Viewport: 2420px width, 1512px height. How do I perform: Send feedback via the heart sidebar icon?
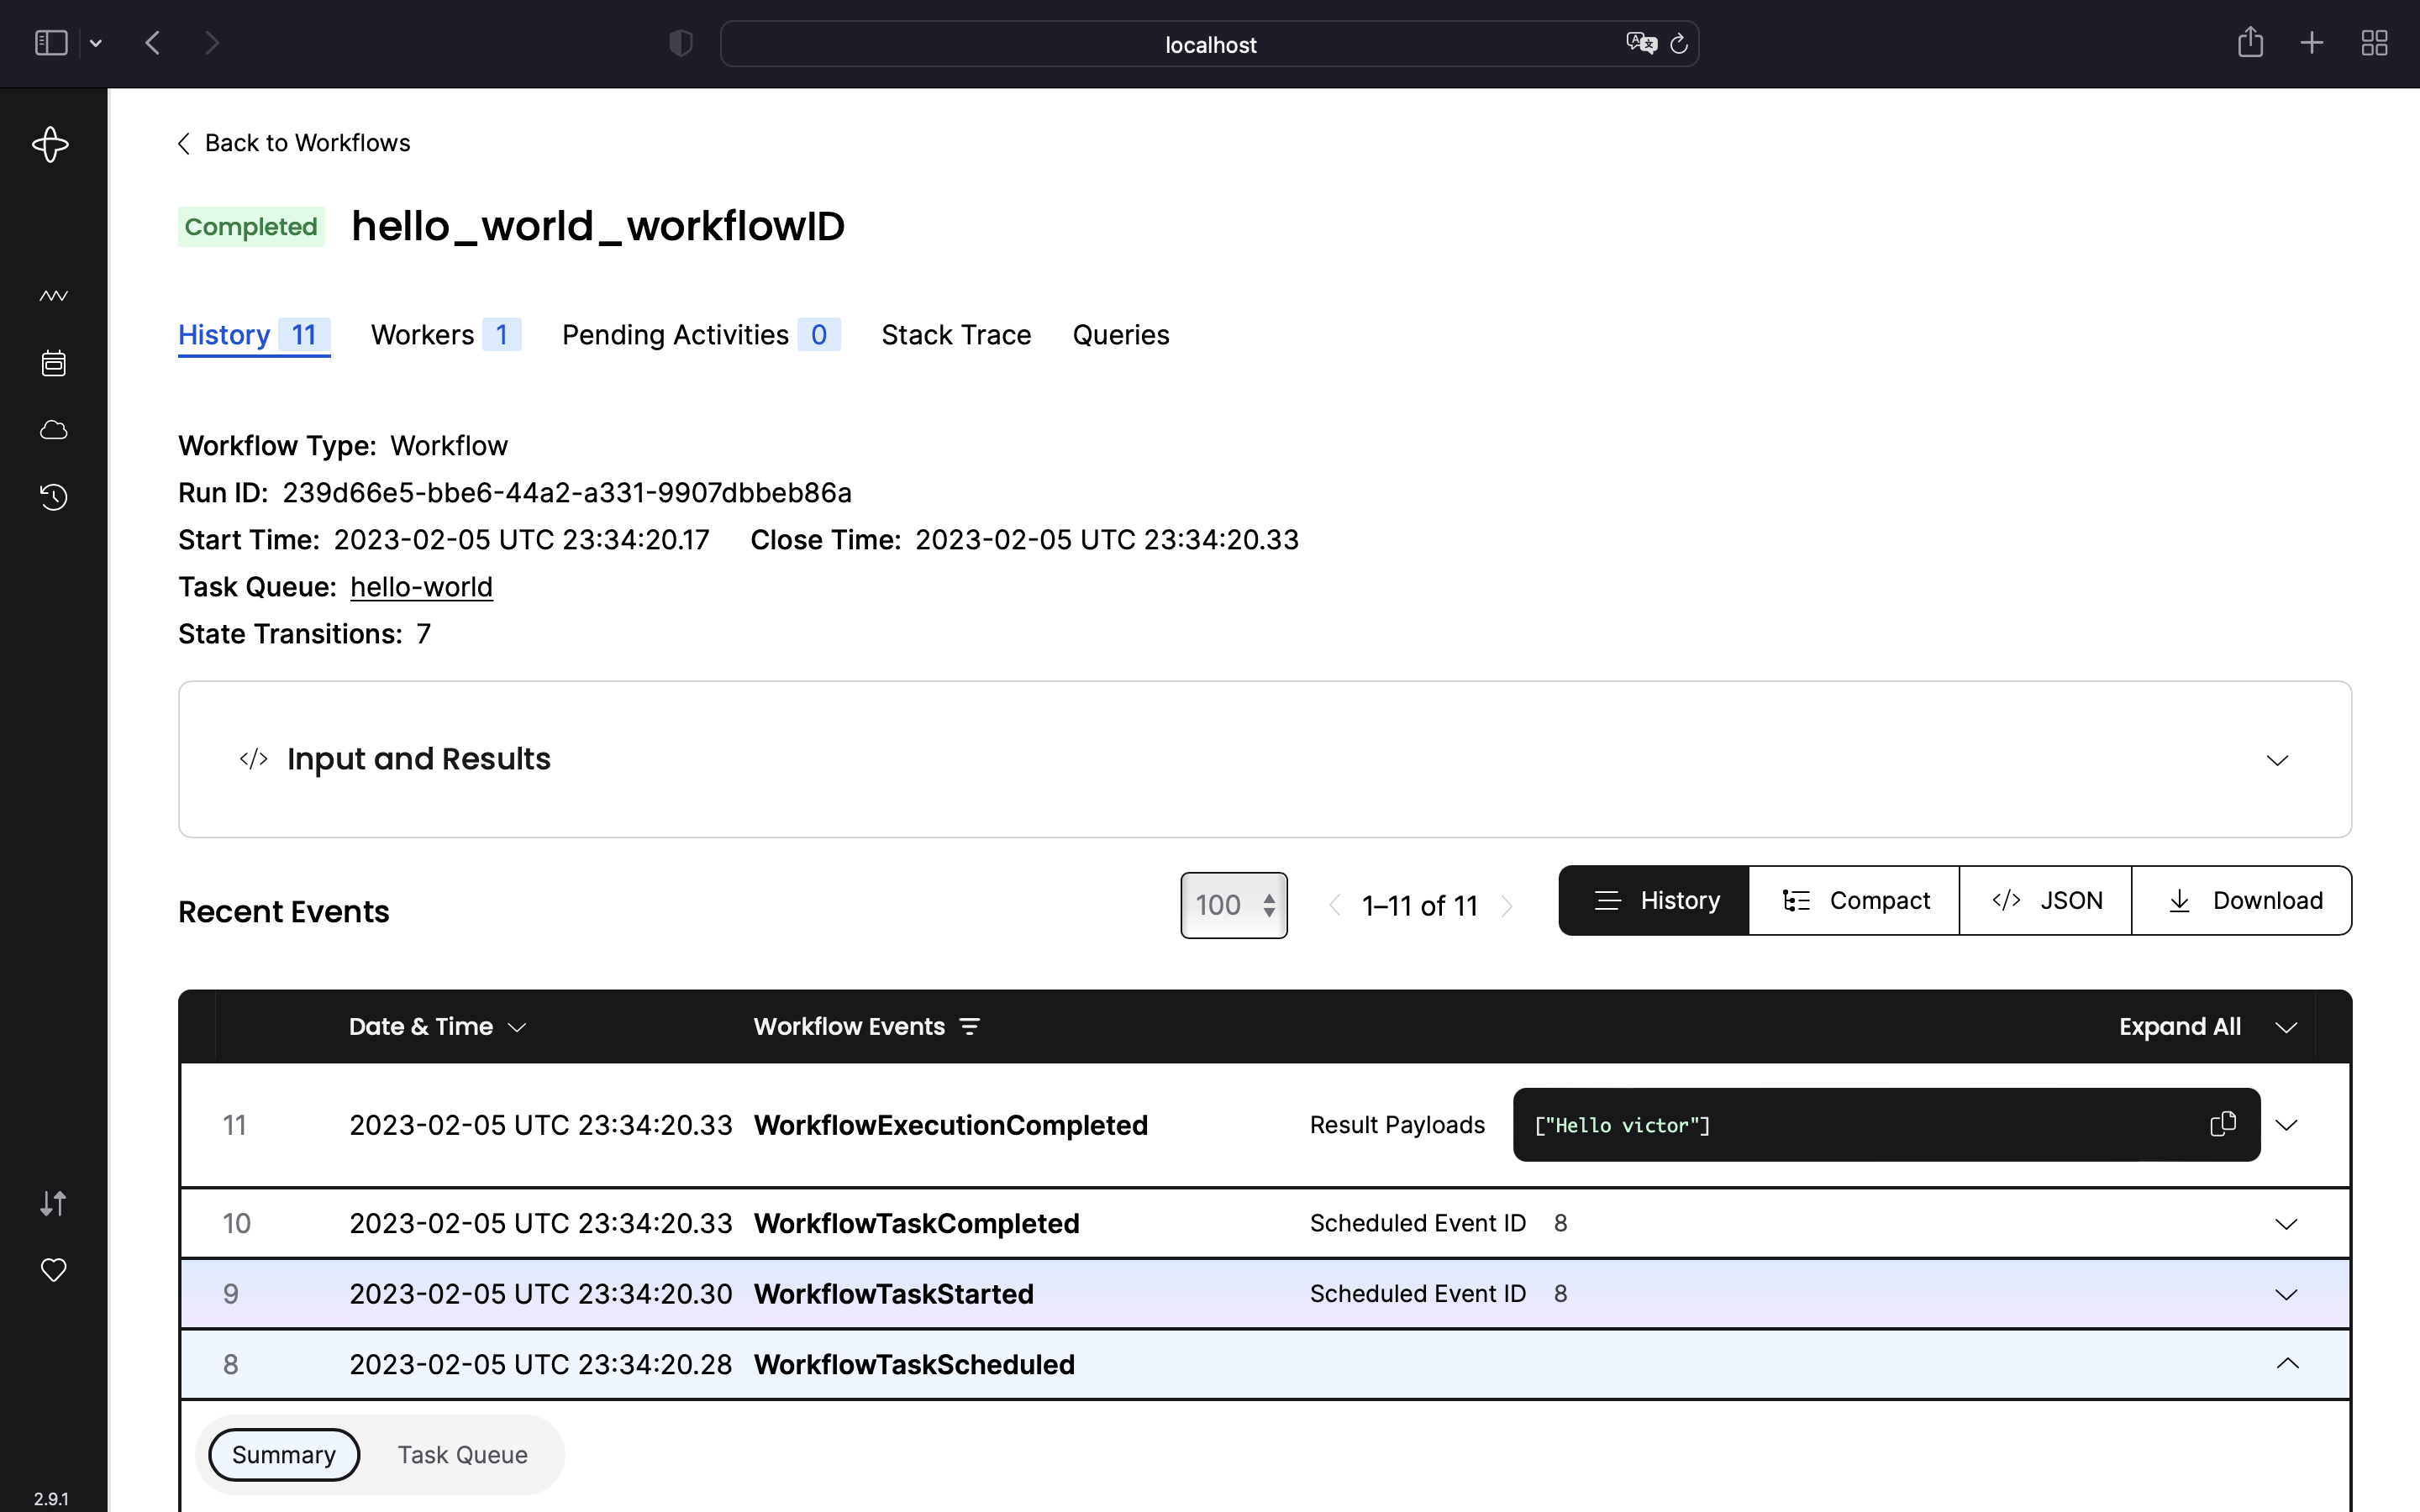click(x=53, y=1270)
